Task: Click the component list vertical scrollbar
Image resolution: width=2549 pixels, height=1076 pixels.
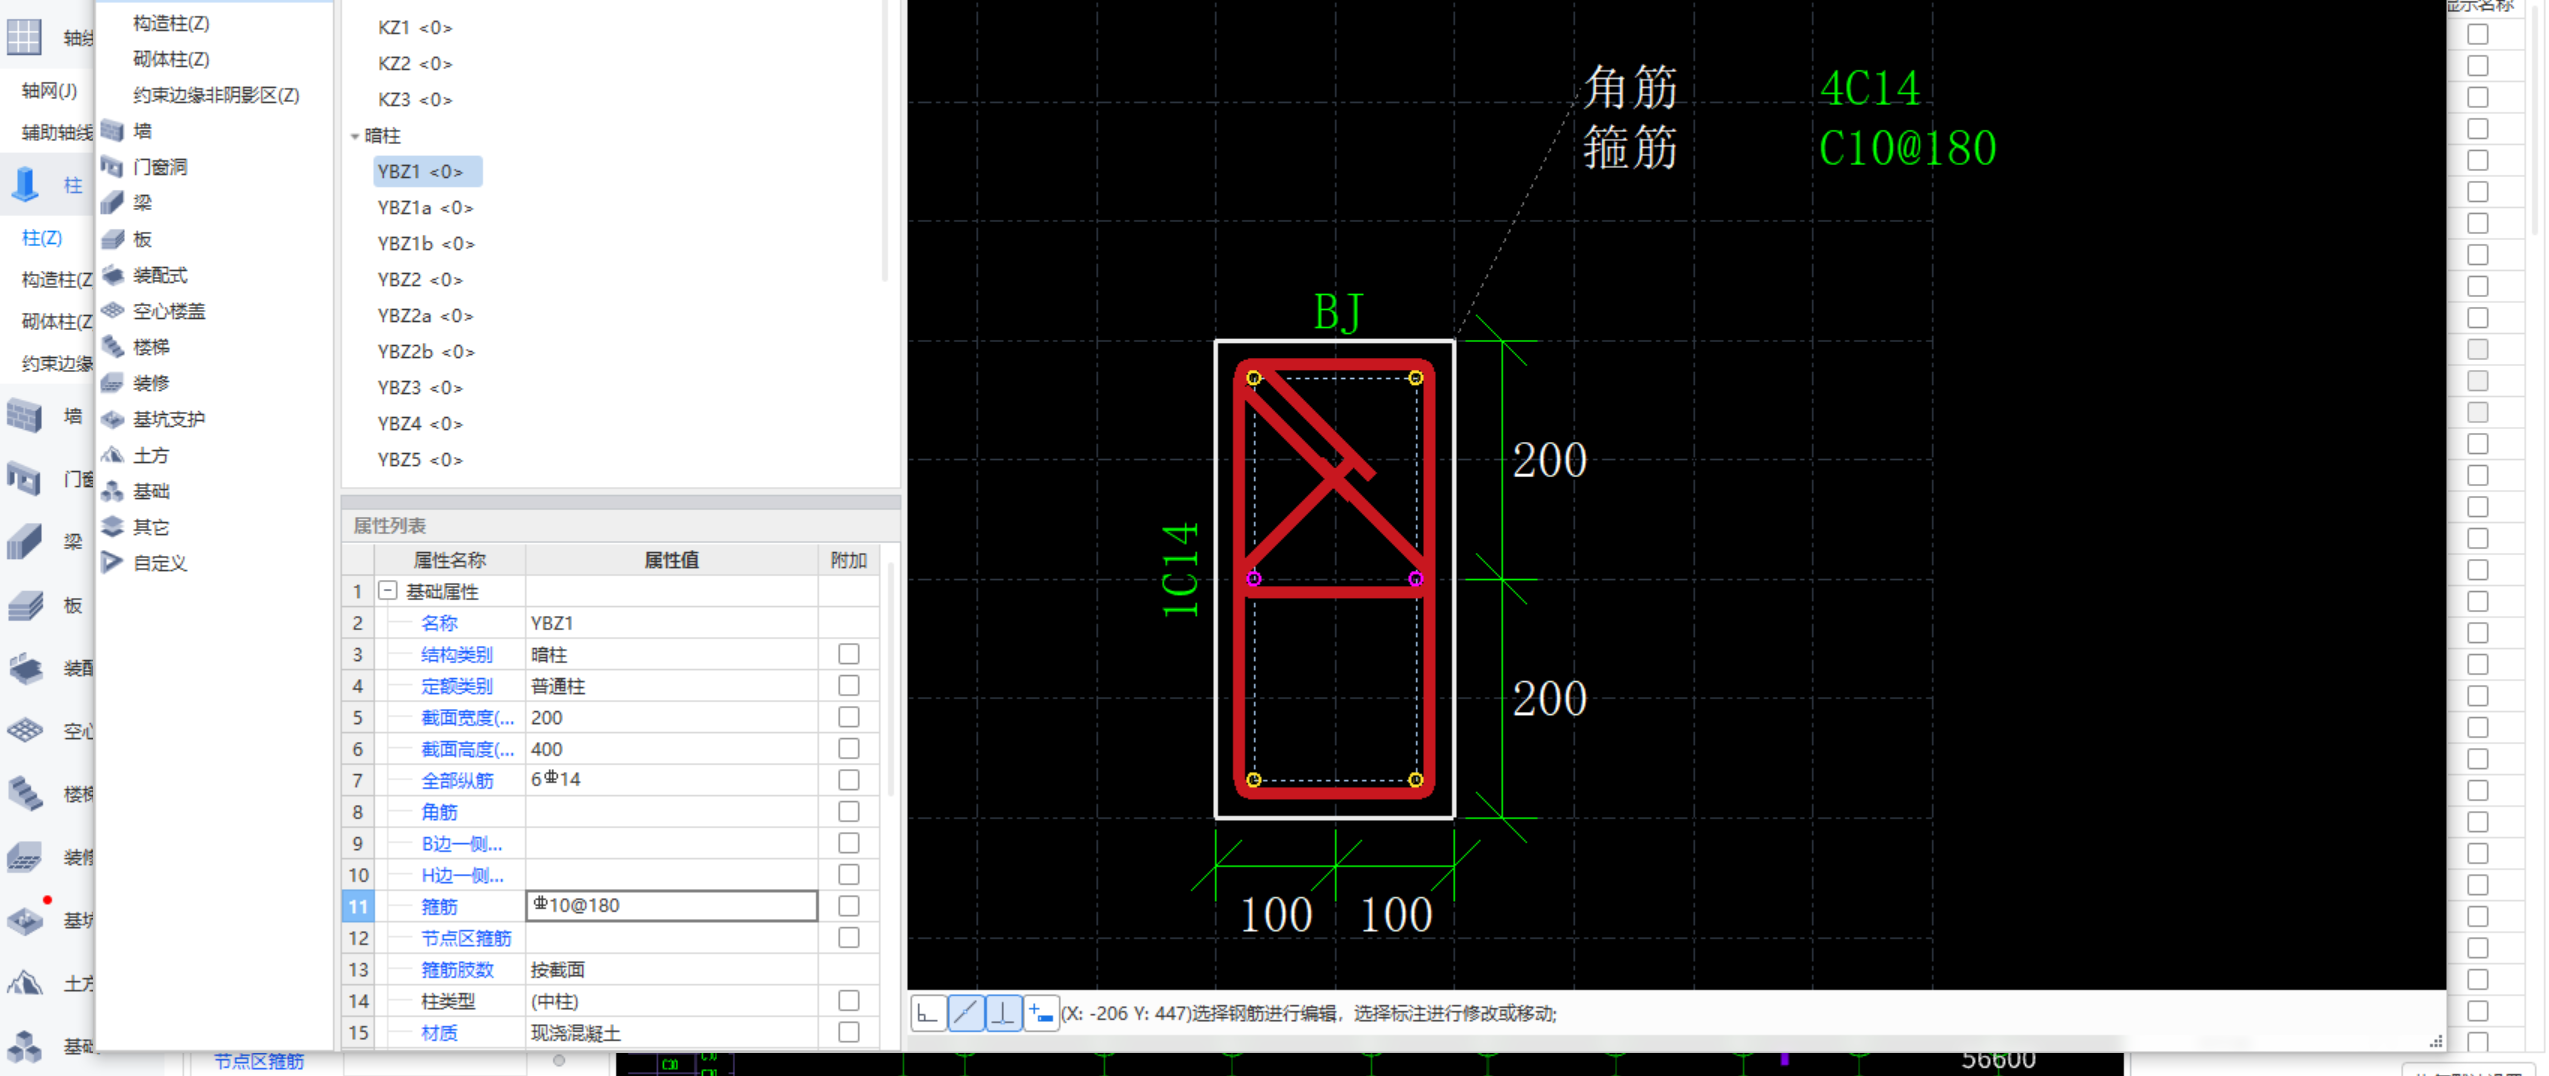Action: pos(885,140)
